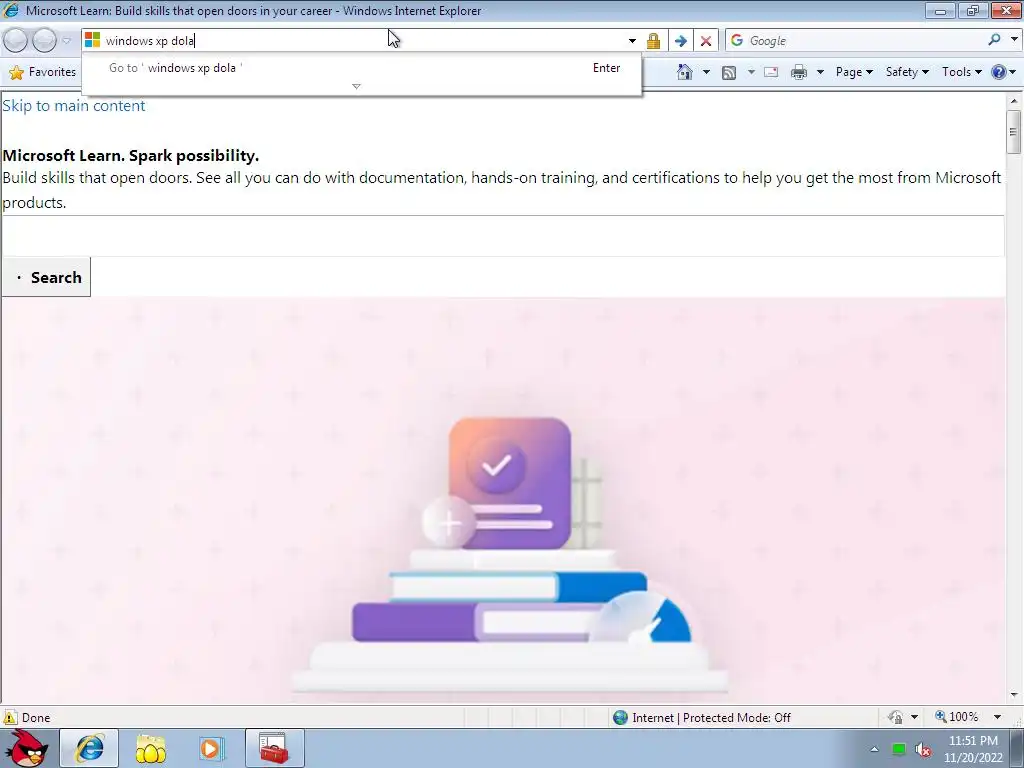Viewport: 1024px width, 768px height.
Task: Click the books illustration image
Action: [x=509, y=555]
